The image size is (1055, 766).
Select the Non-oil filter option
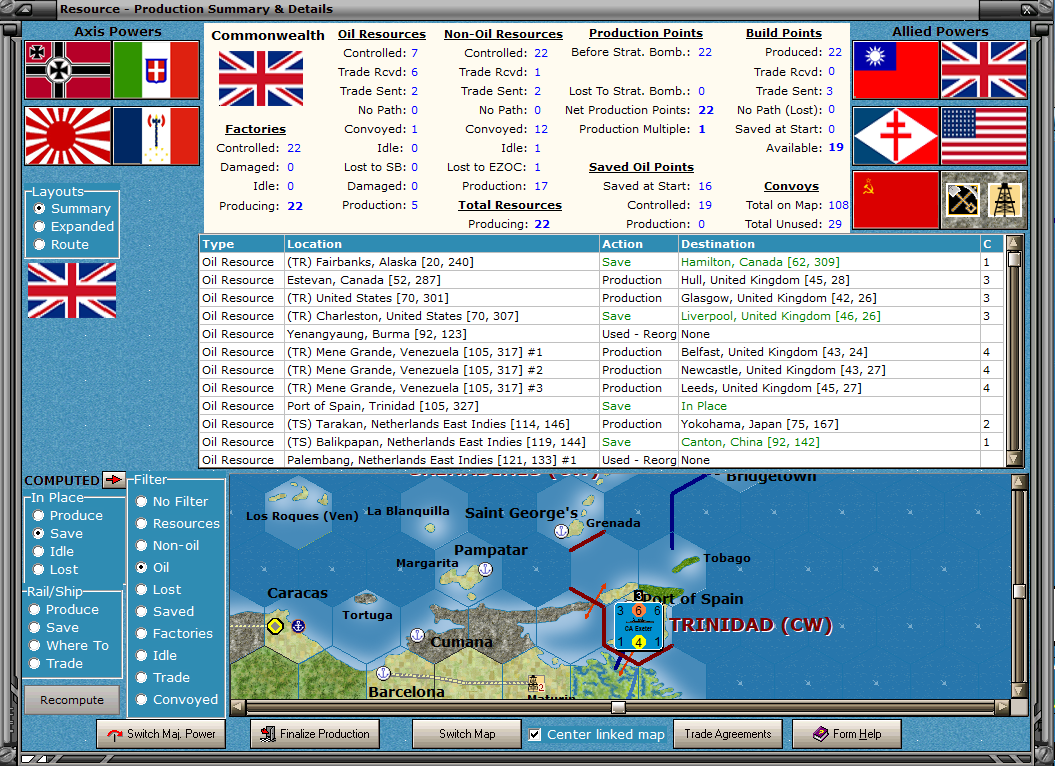coord(168,546)
